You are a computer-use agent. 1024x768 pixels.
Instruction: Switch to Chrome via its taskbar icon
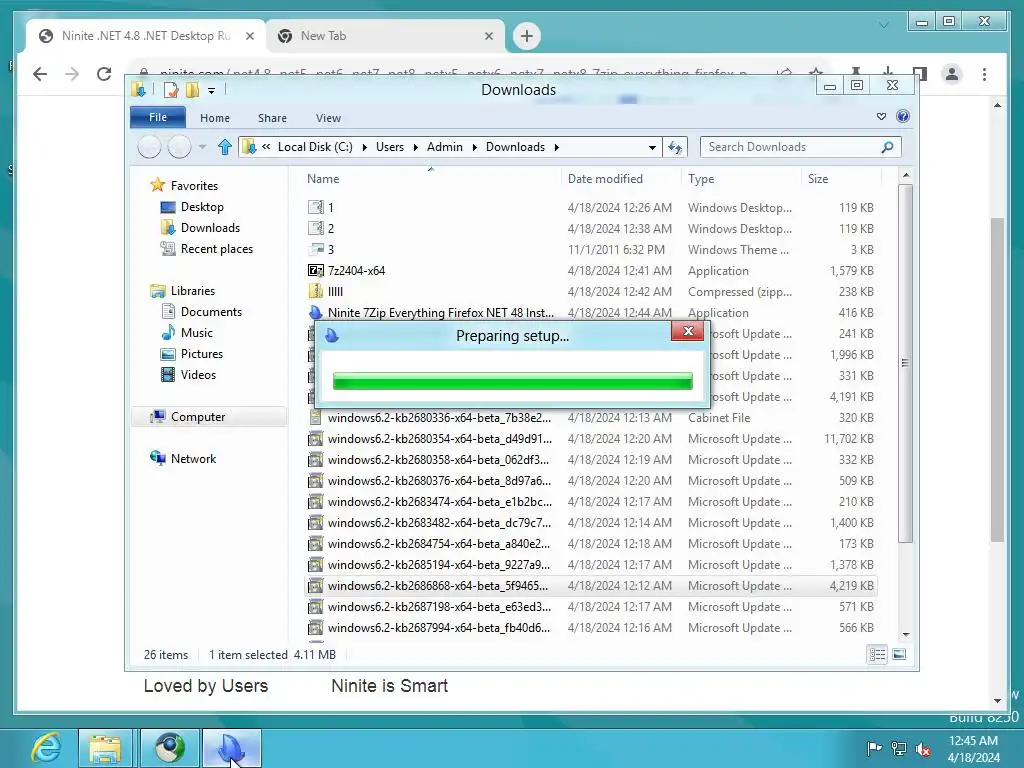(170, 749)
